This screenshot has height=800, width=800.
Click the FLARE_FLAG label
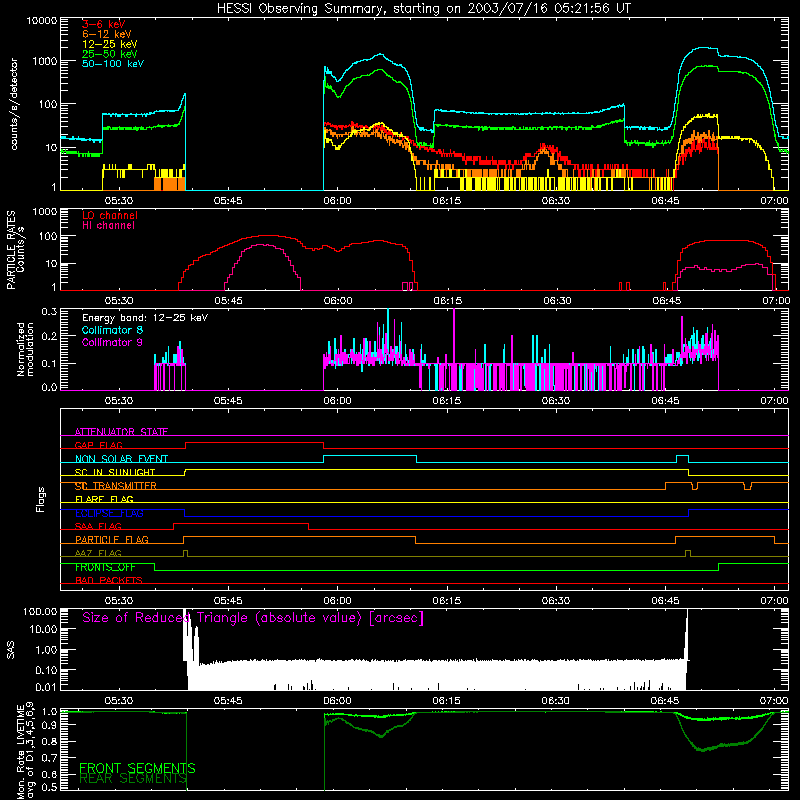click(104, 499)
